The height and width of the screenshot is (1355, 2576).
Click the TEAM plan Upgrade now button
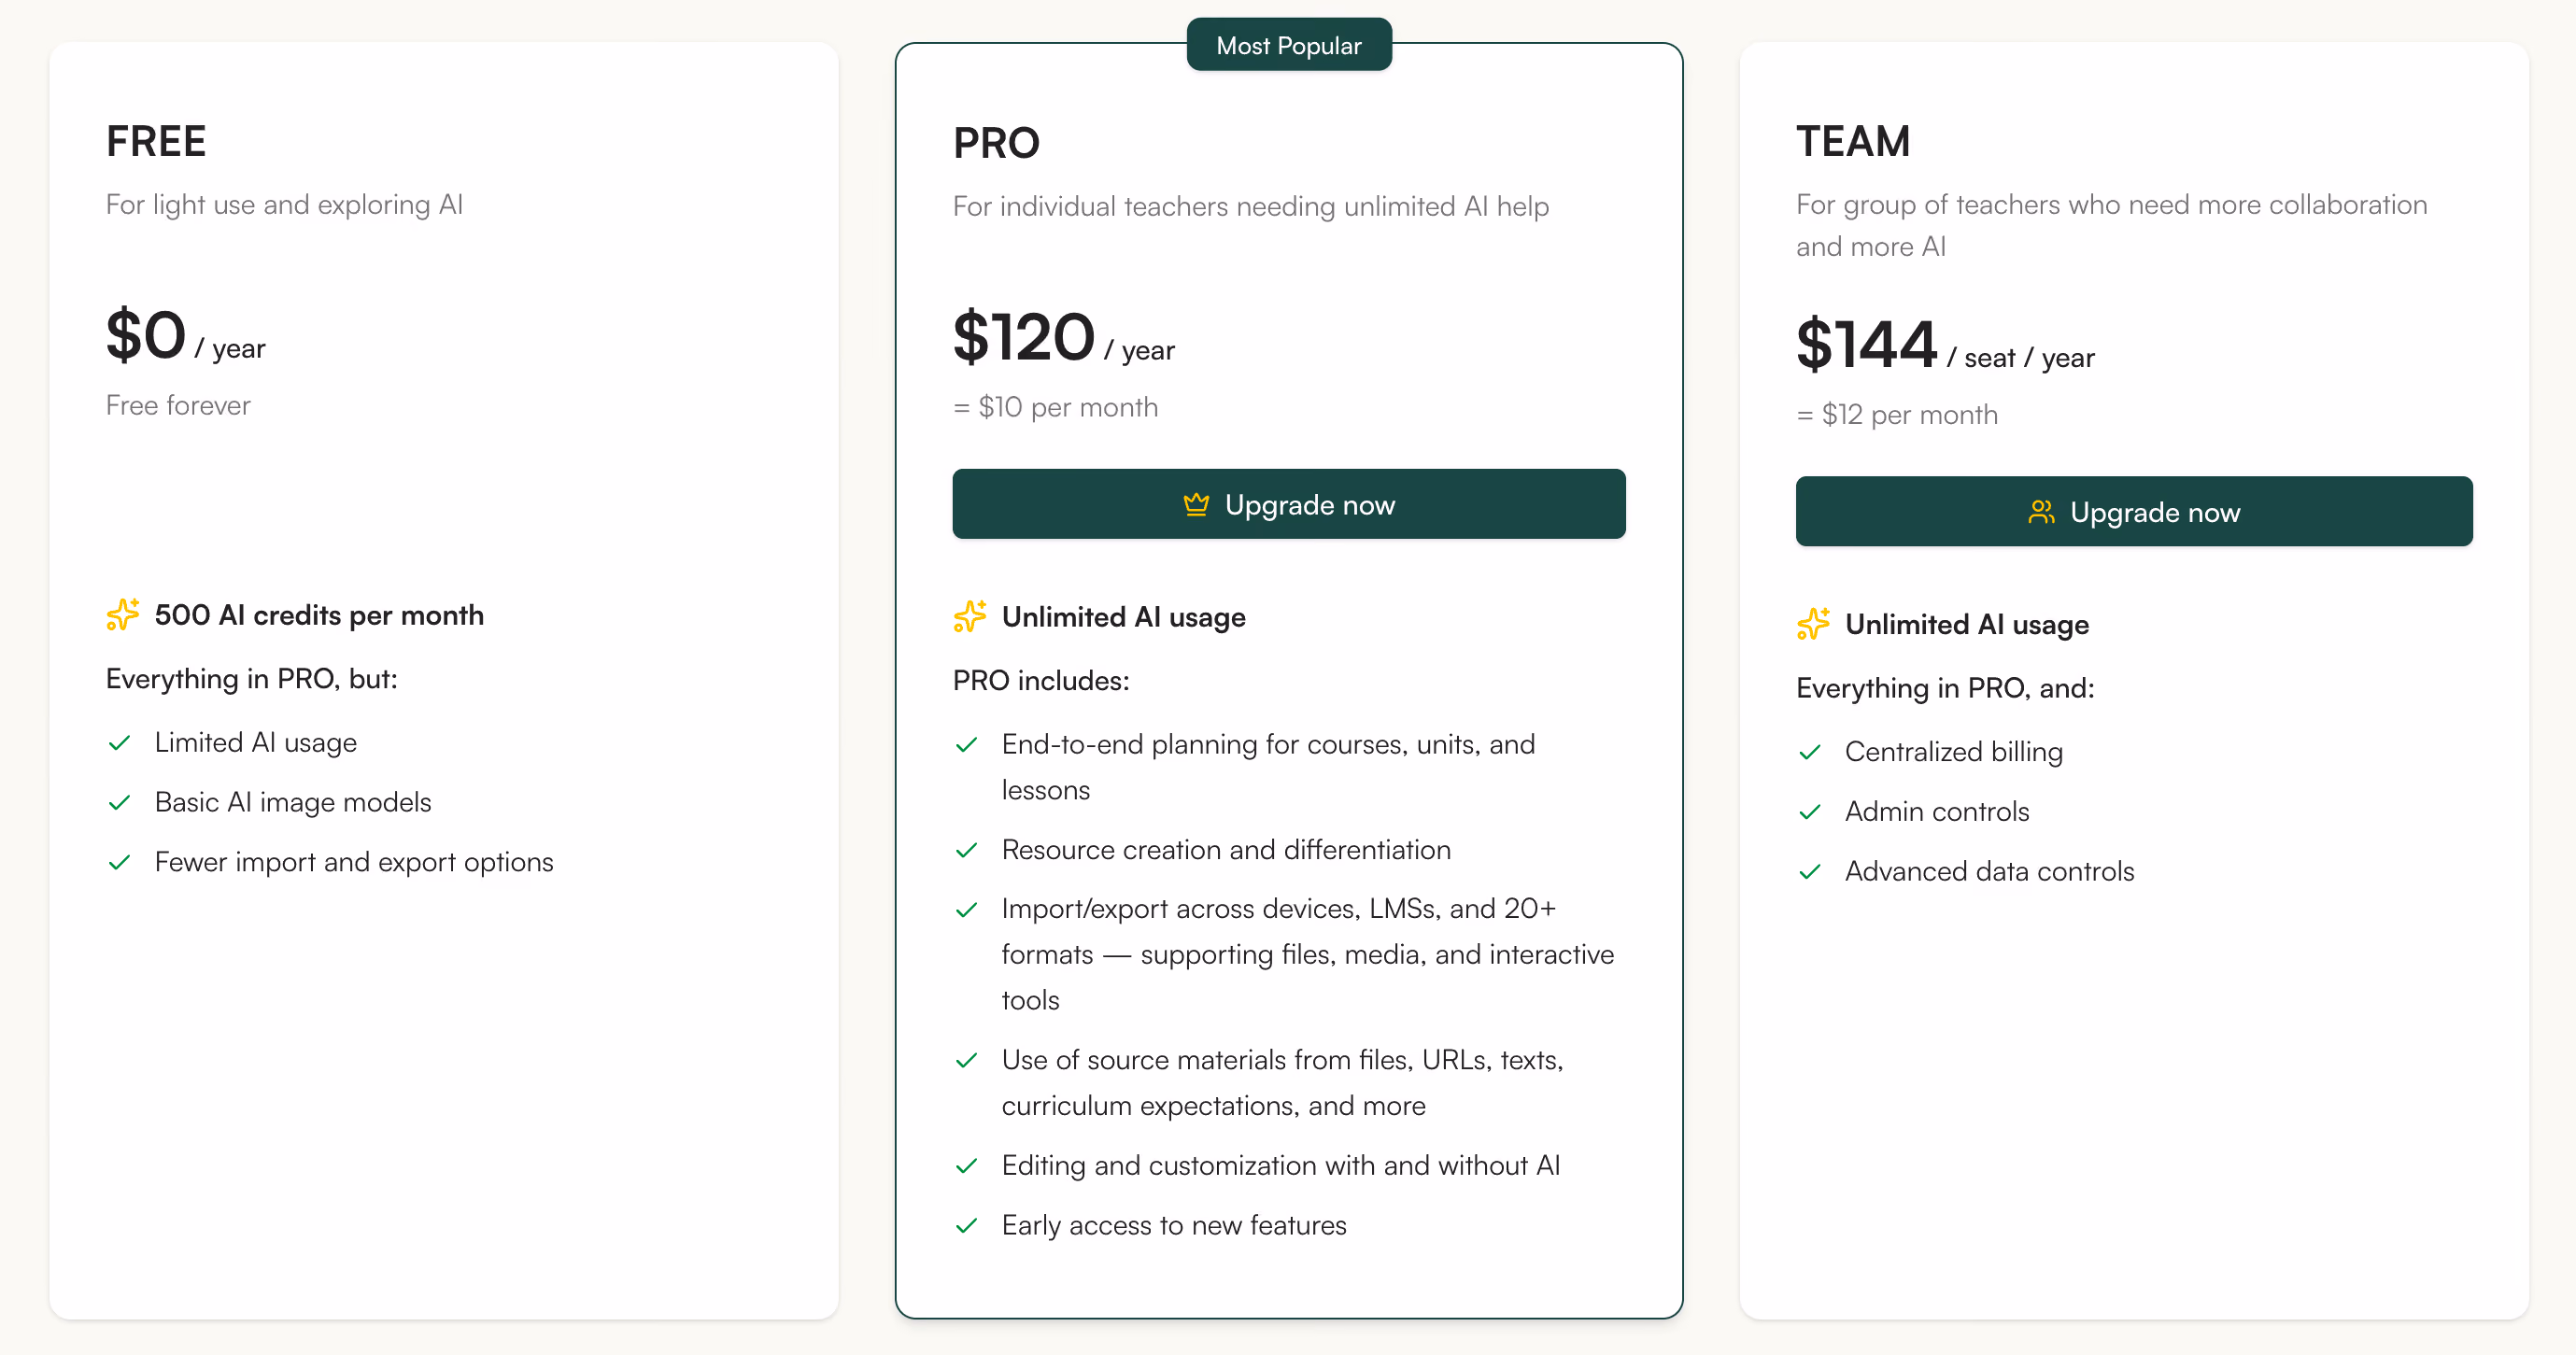coord(2133,511)
